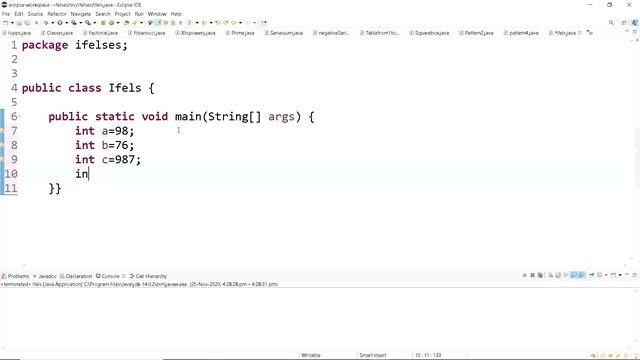The image size is (640, 360).
Task: Click the Previous Annotation toolbar icon
Action: pos(204,23)
